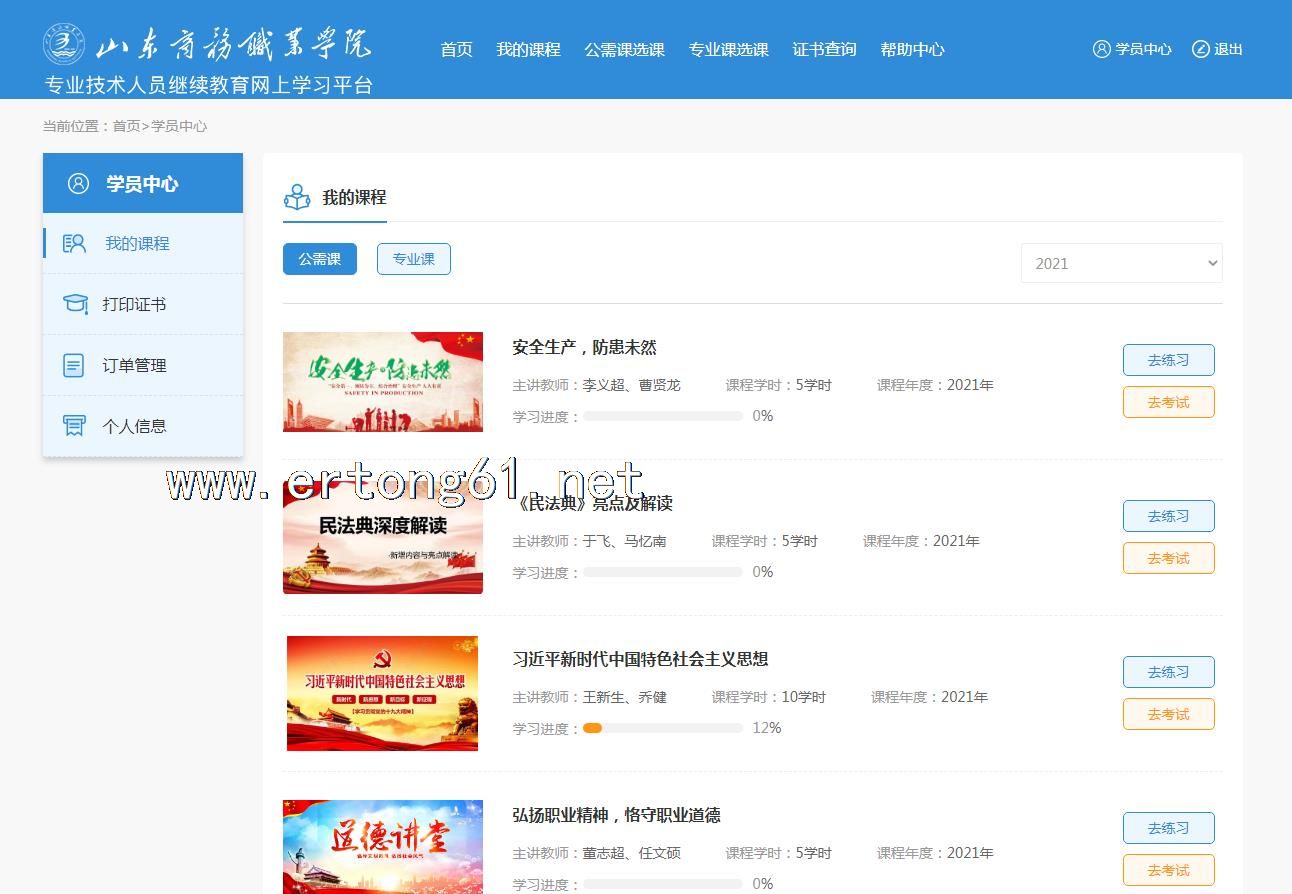The width and height of the screenshot is (1292, 894).
Task: Click the 退出 logout icon
Action: 1200,49
